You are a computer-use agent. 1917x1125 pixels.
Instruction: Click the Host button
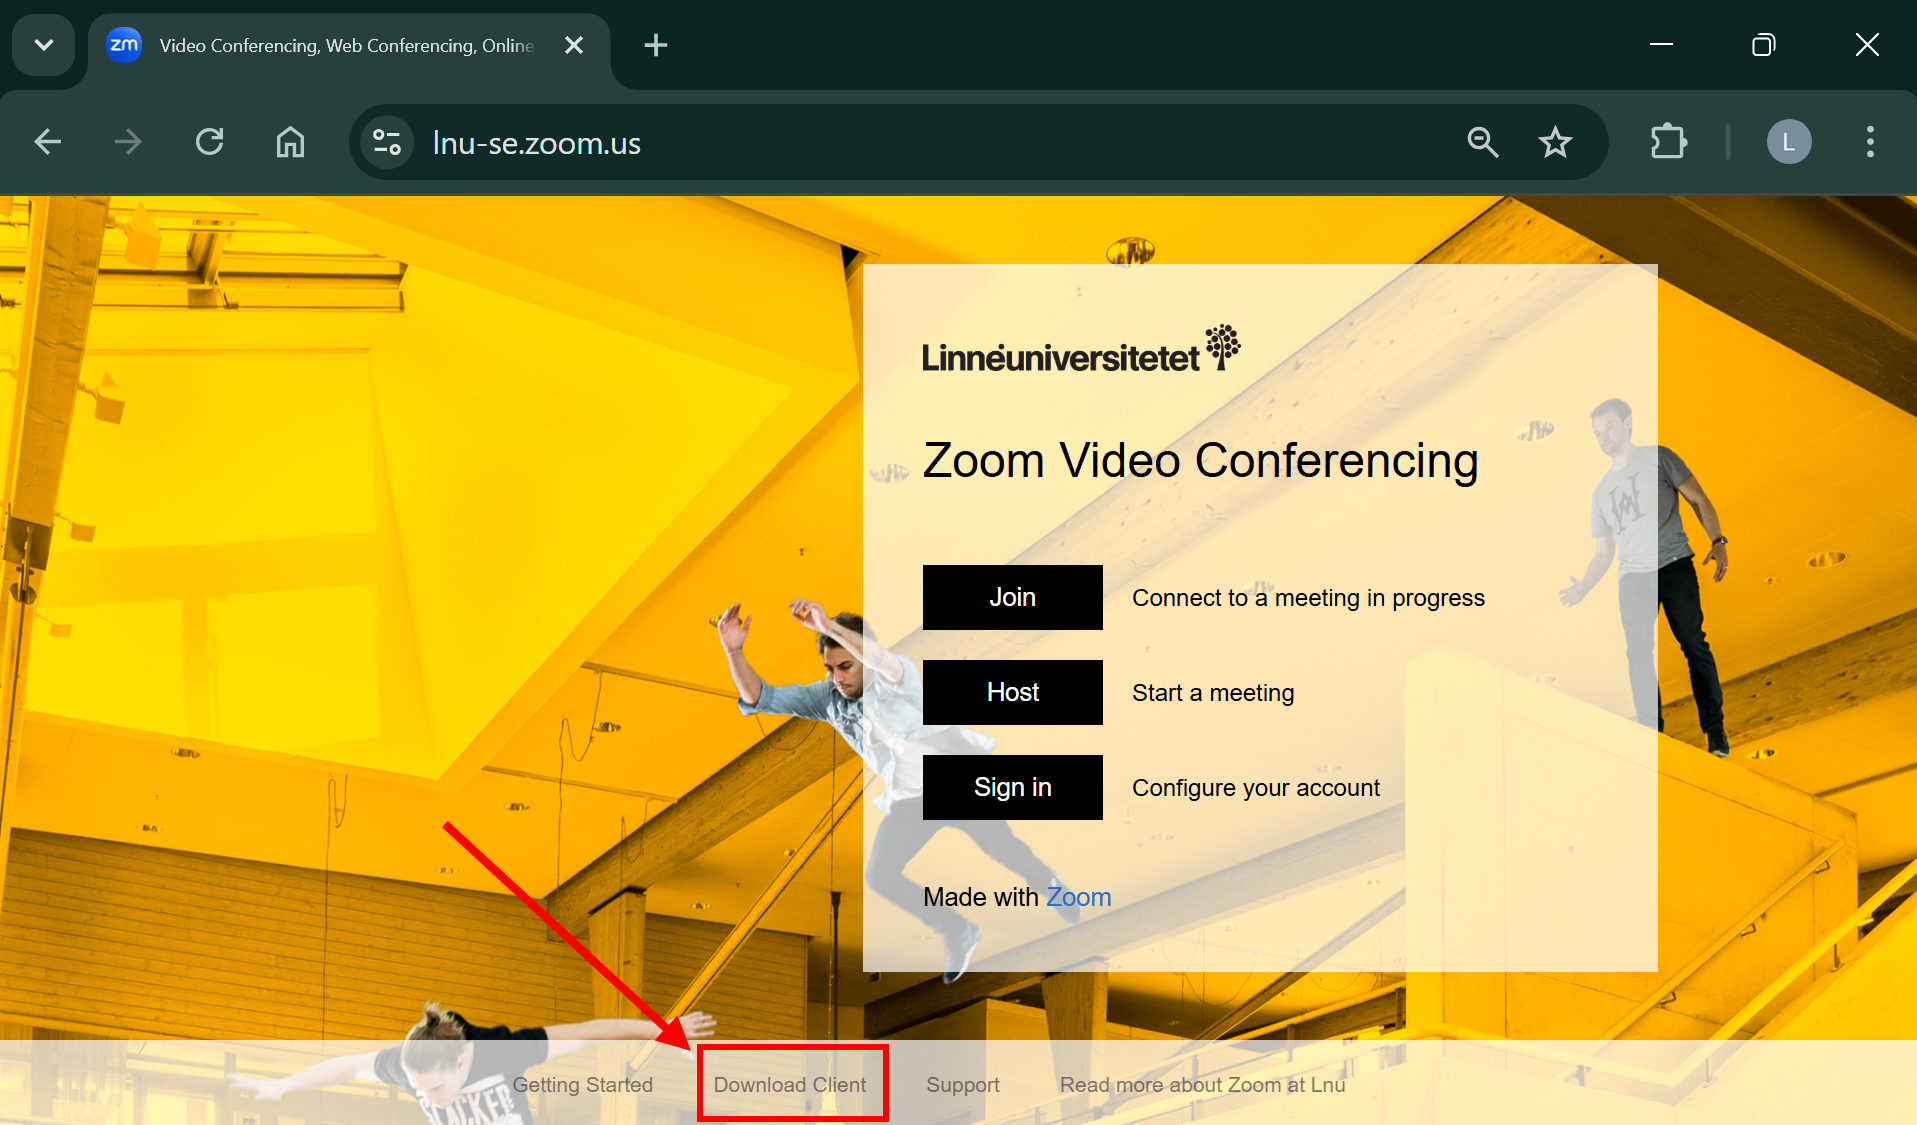1012,692
